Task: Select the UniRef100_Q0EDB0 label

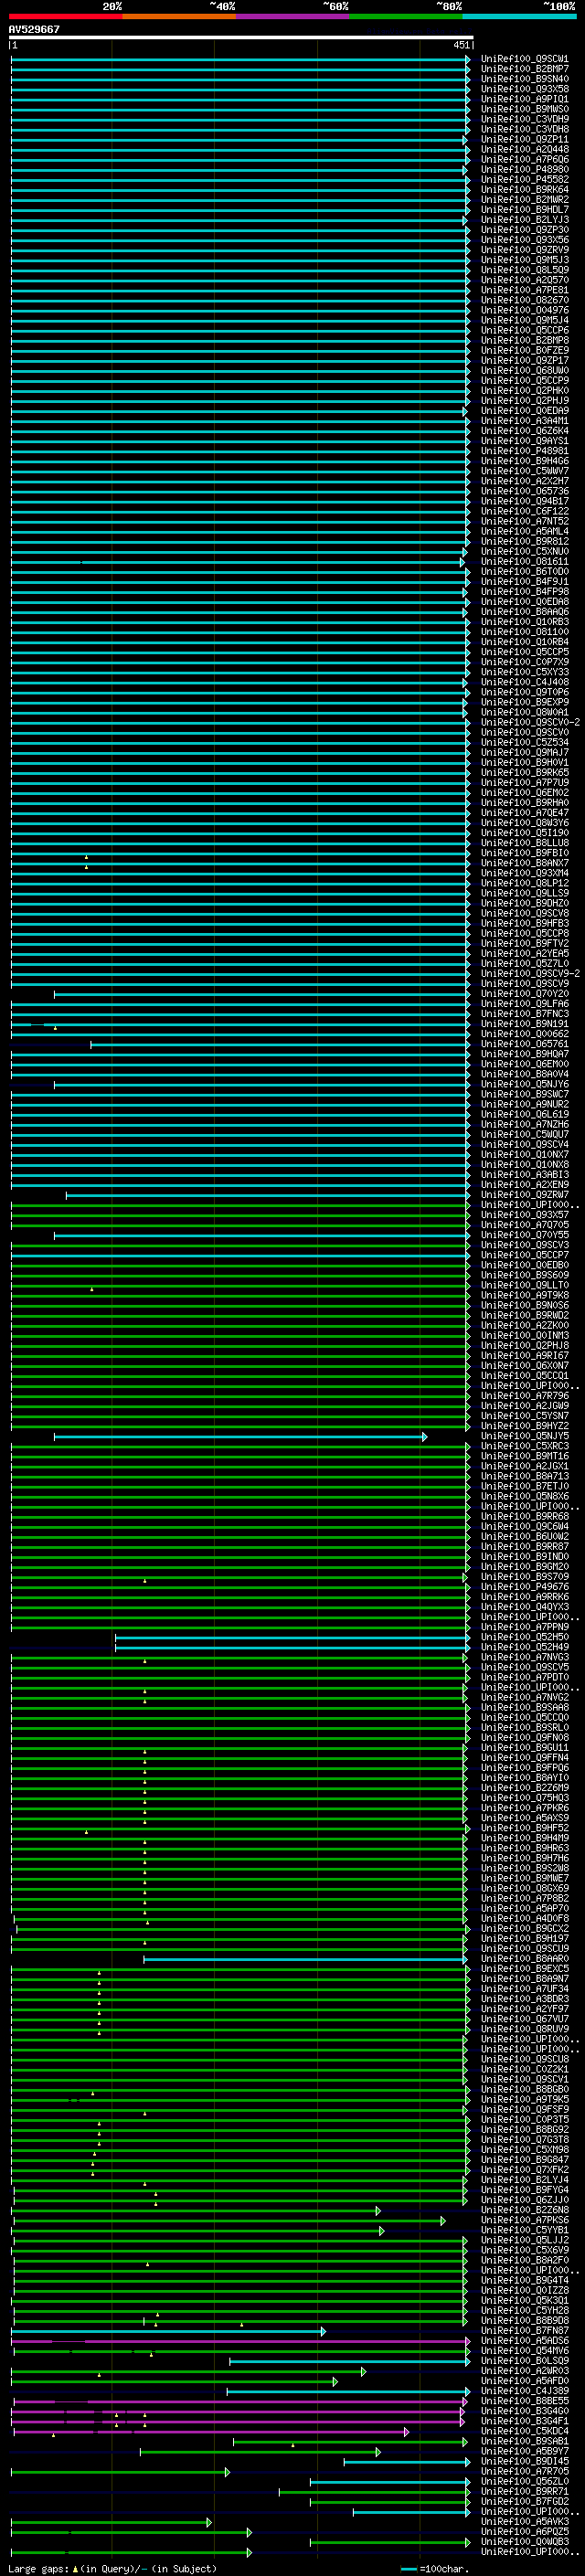Action: click(524, 1265)
